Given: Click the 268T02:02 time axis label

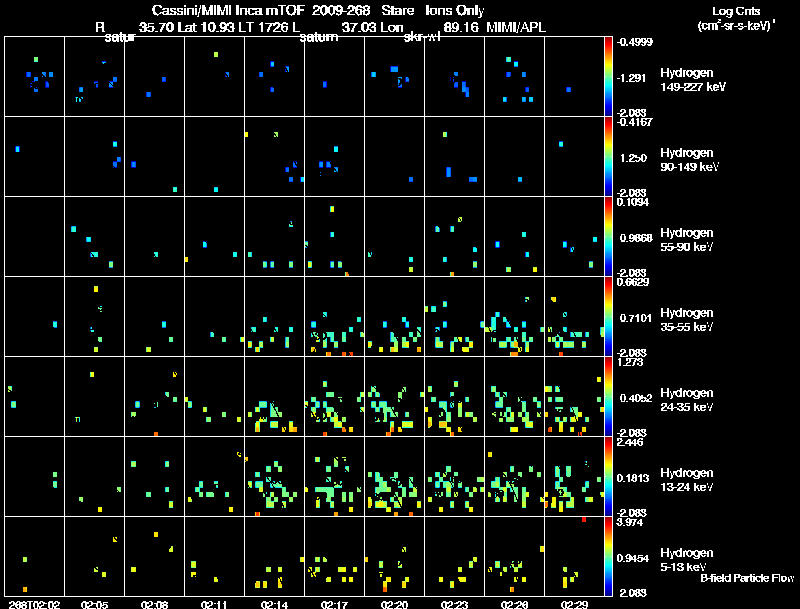Looking at the screenshot, I should [34, 604].
